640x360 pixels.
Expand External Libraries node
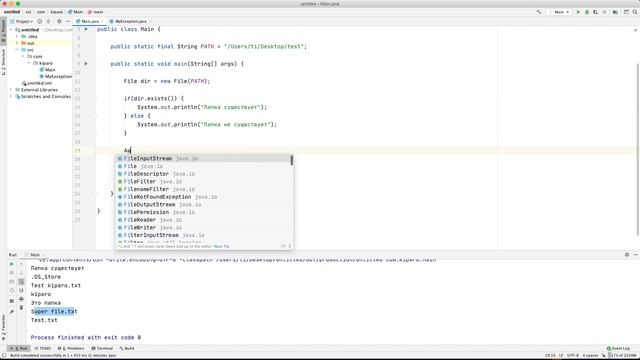pyautogui.click(x=11, y=90)
